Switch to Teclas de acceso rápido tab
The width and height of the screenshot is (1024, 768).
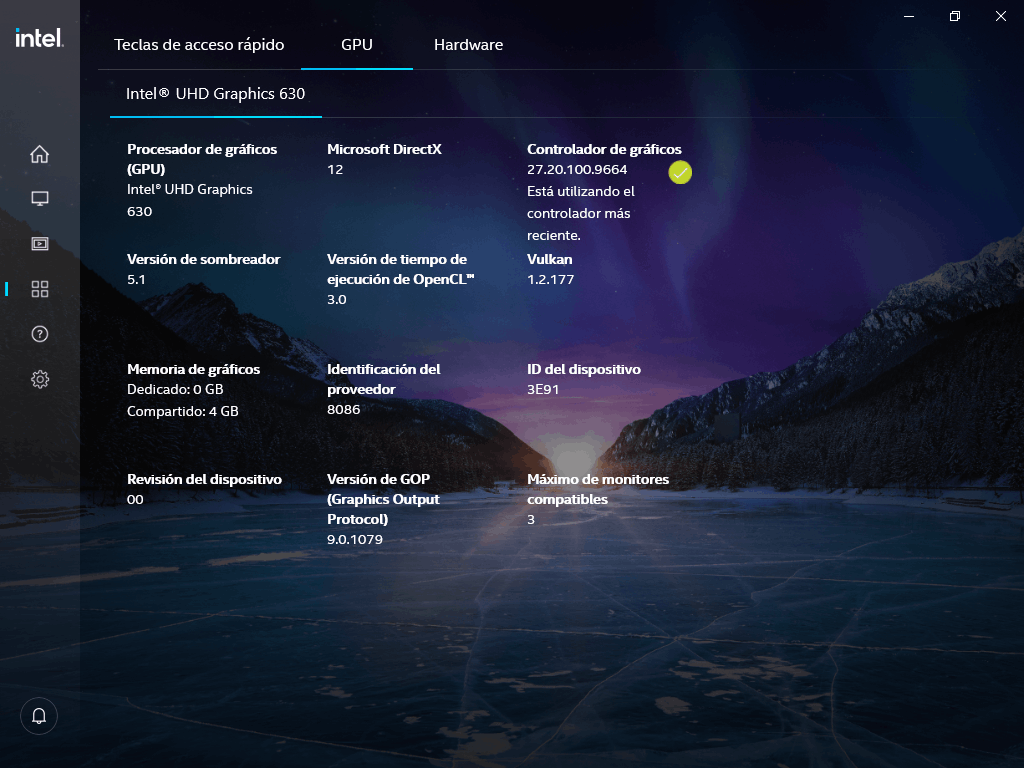(199, 44)
